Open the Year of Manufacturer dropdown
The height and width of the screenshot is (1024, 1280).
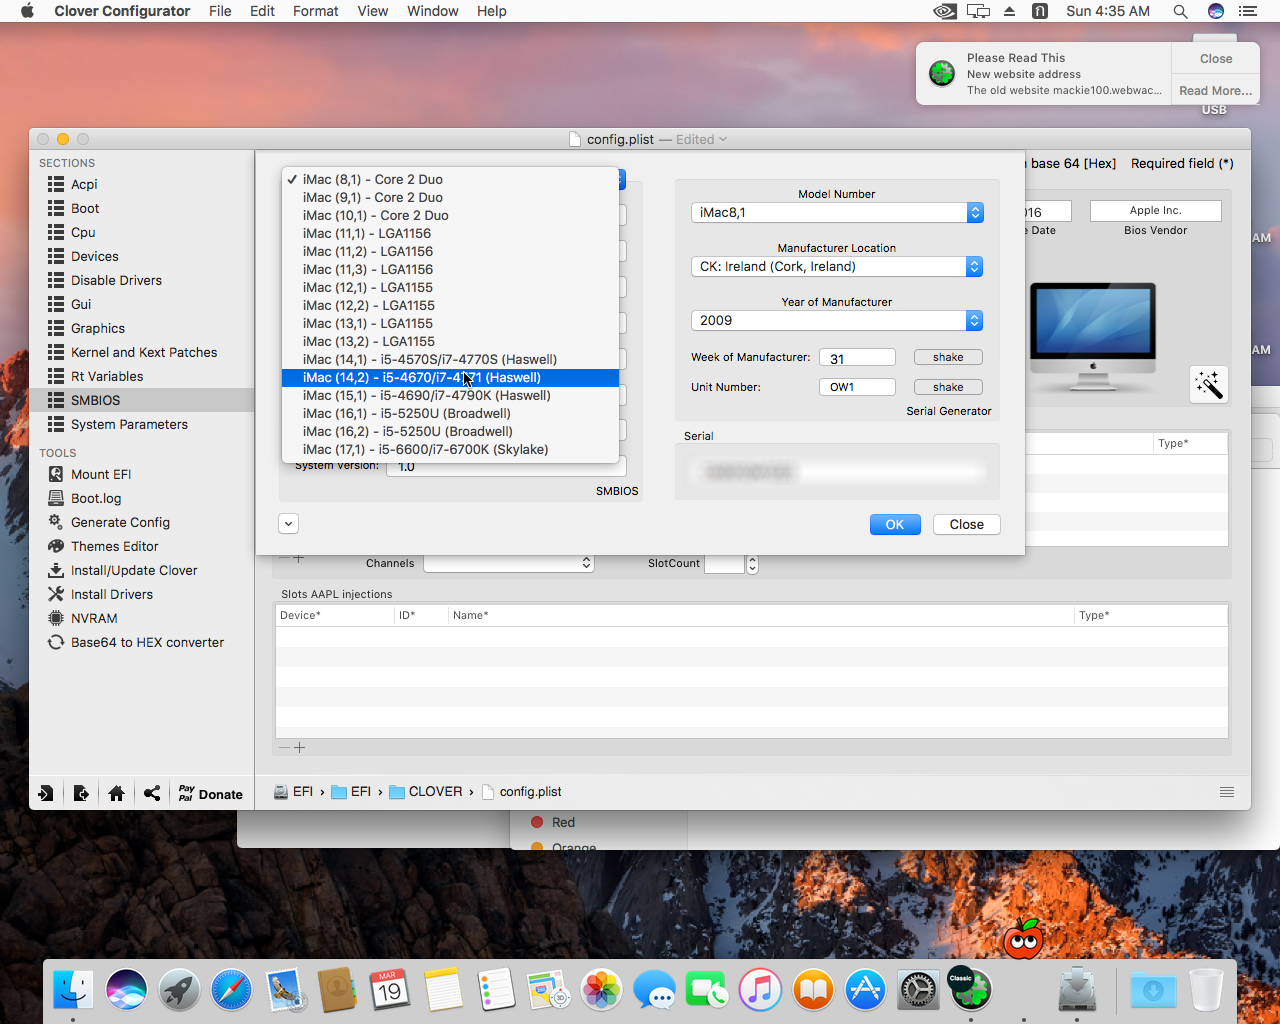click(x=837, y=320)
